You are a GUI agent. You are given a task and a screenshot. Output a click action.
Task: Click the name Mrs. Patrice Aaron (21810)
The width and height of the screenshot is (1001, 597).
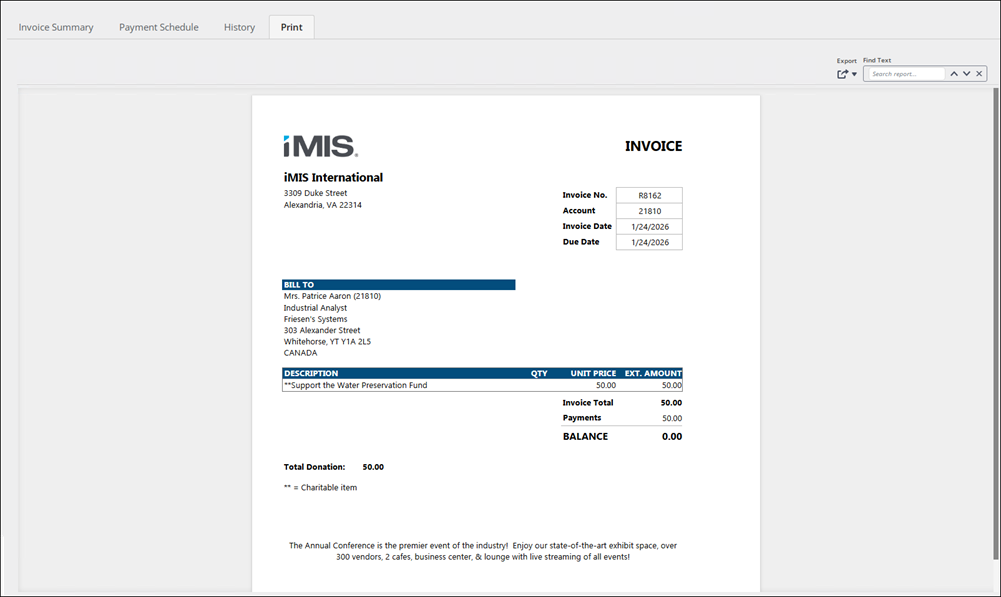tap(332, 296)
